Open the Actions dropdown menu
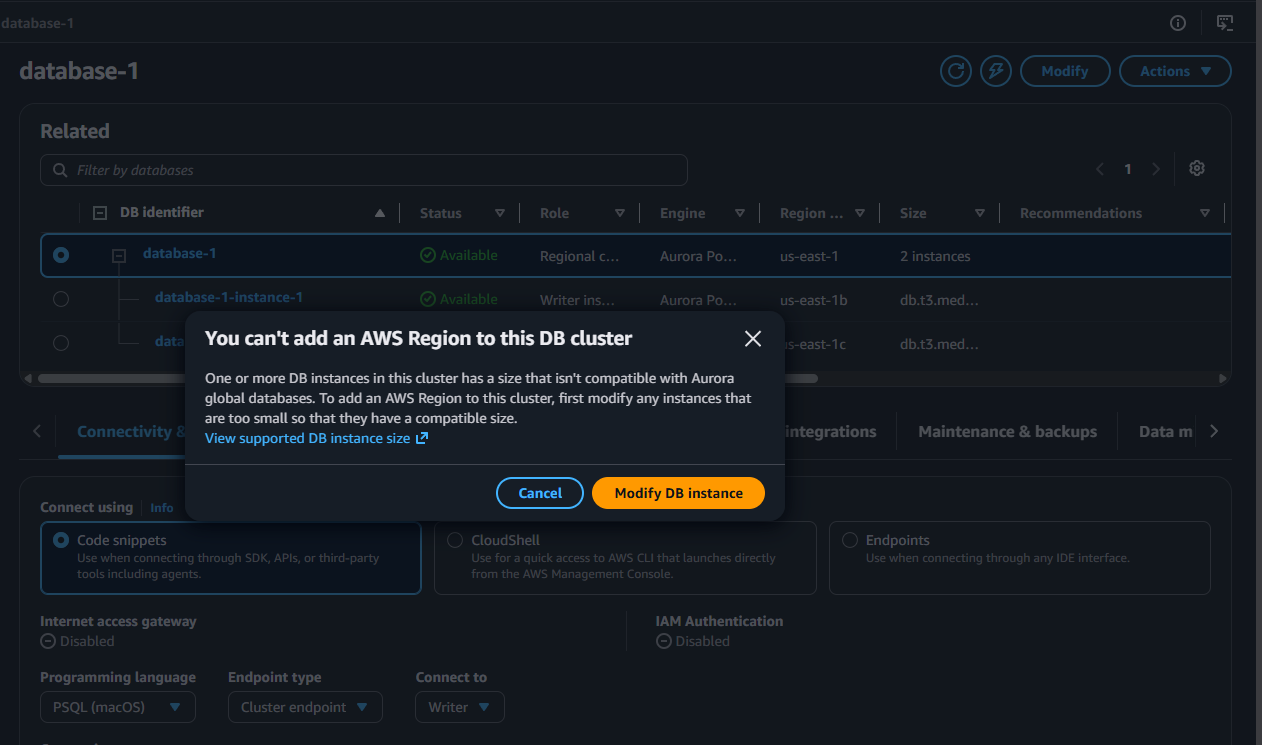The height and width of the screenshot is (745, 1262). [x=1175, y=71]
